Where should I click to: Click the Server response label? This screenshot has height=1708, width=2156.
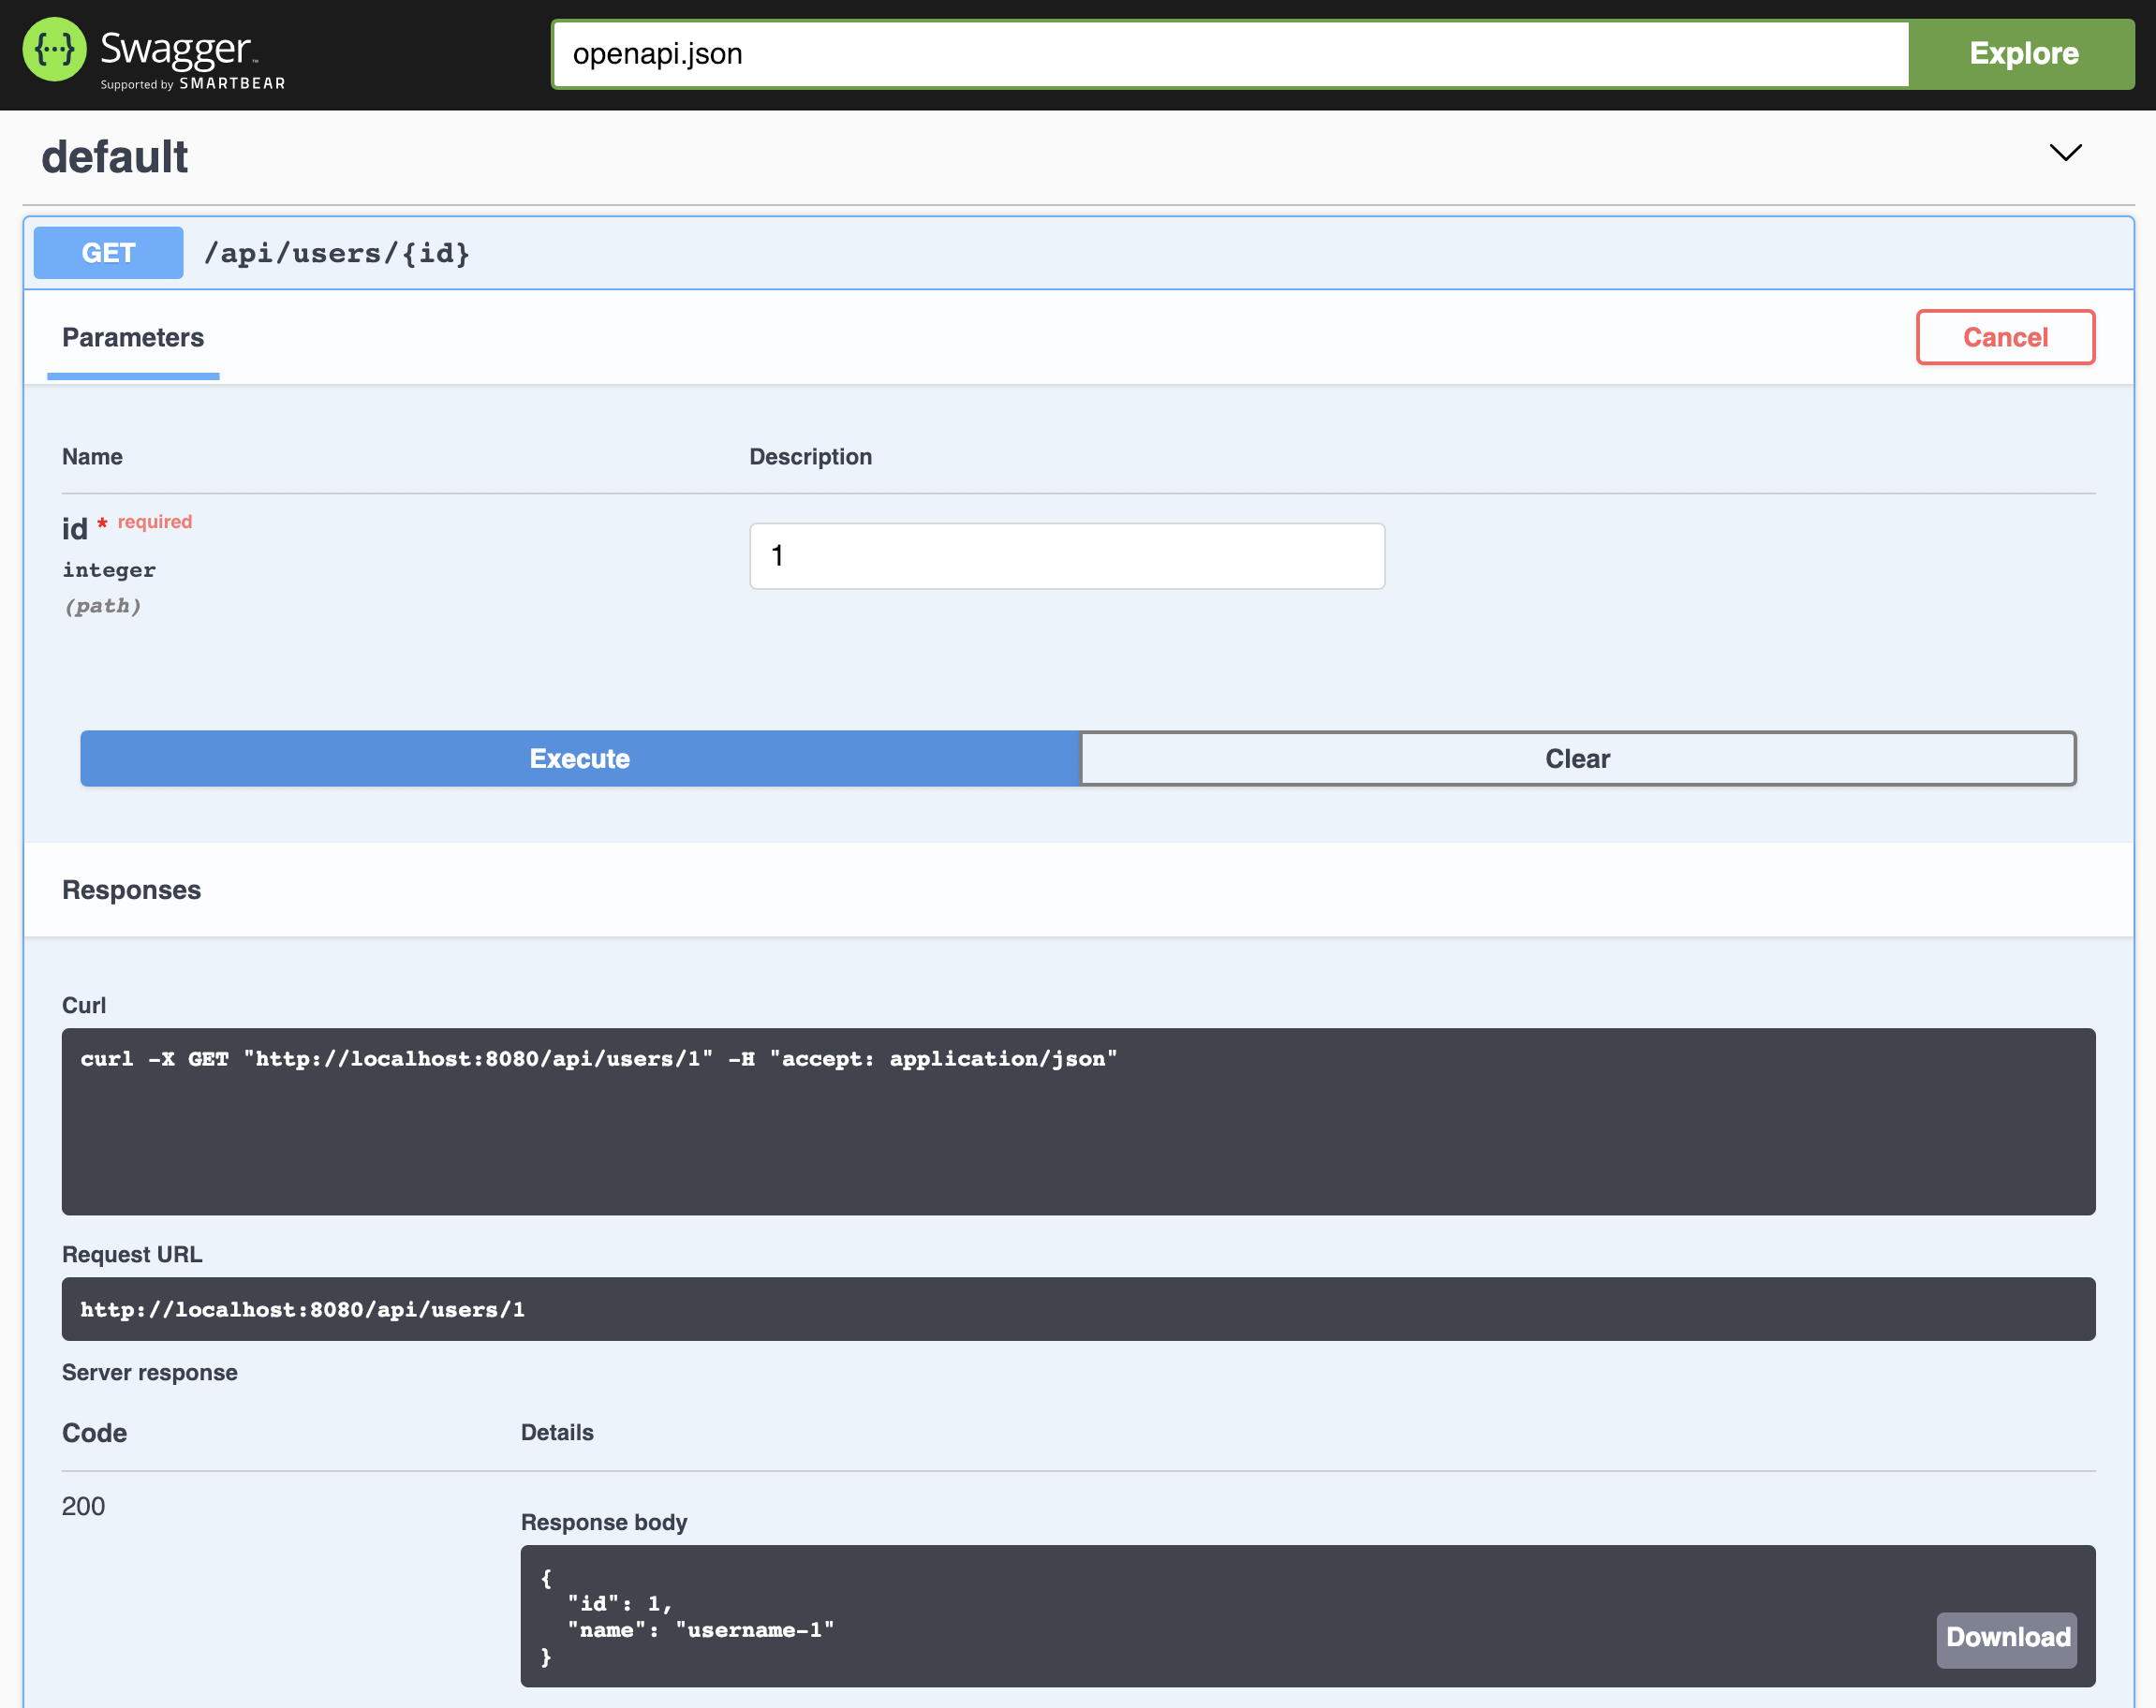(150, 1372)
